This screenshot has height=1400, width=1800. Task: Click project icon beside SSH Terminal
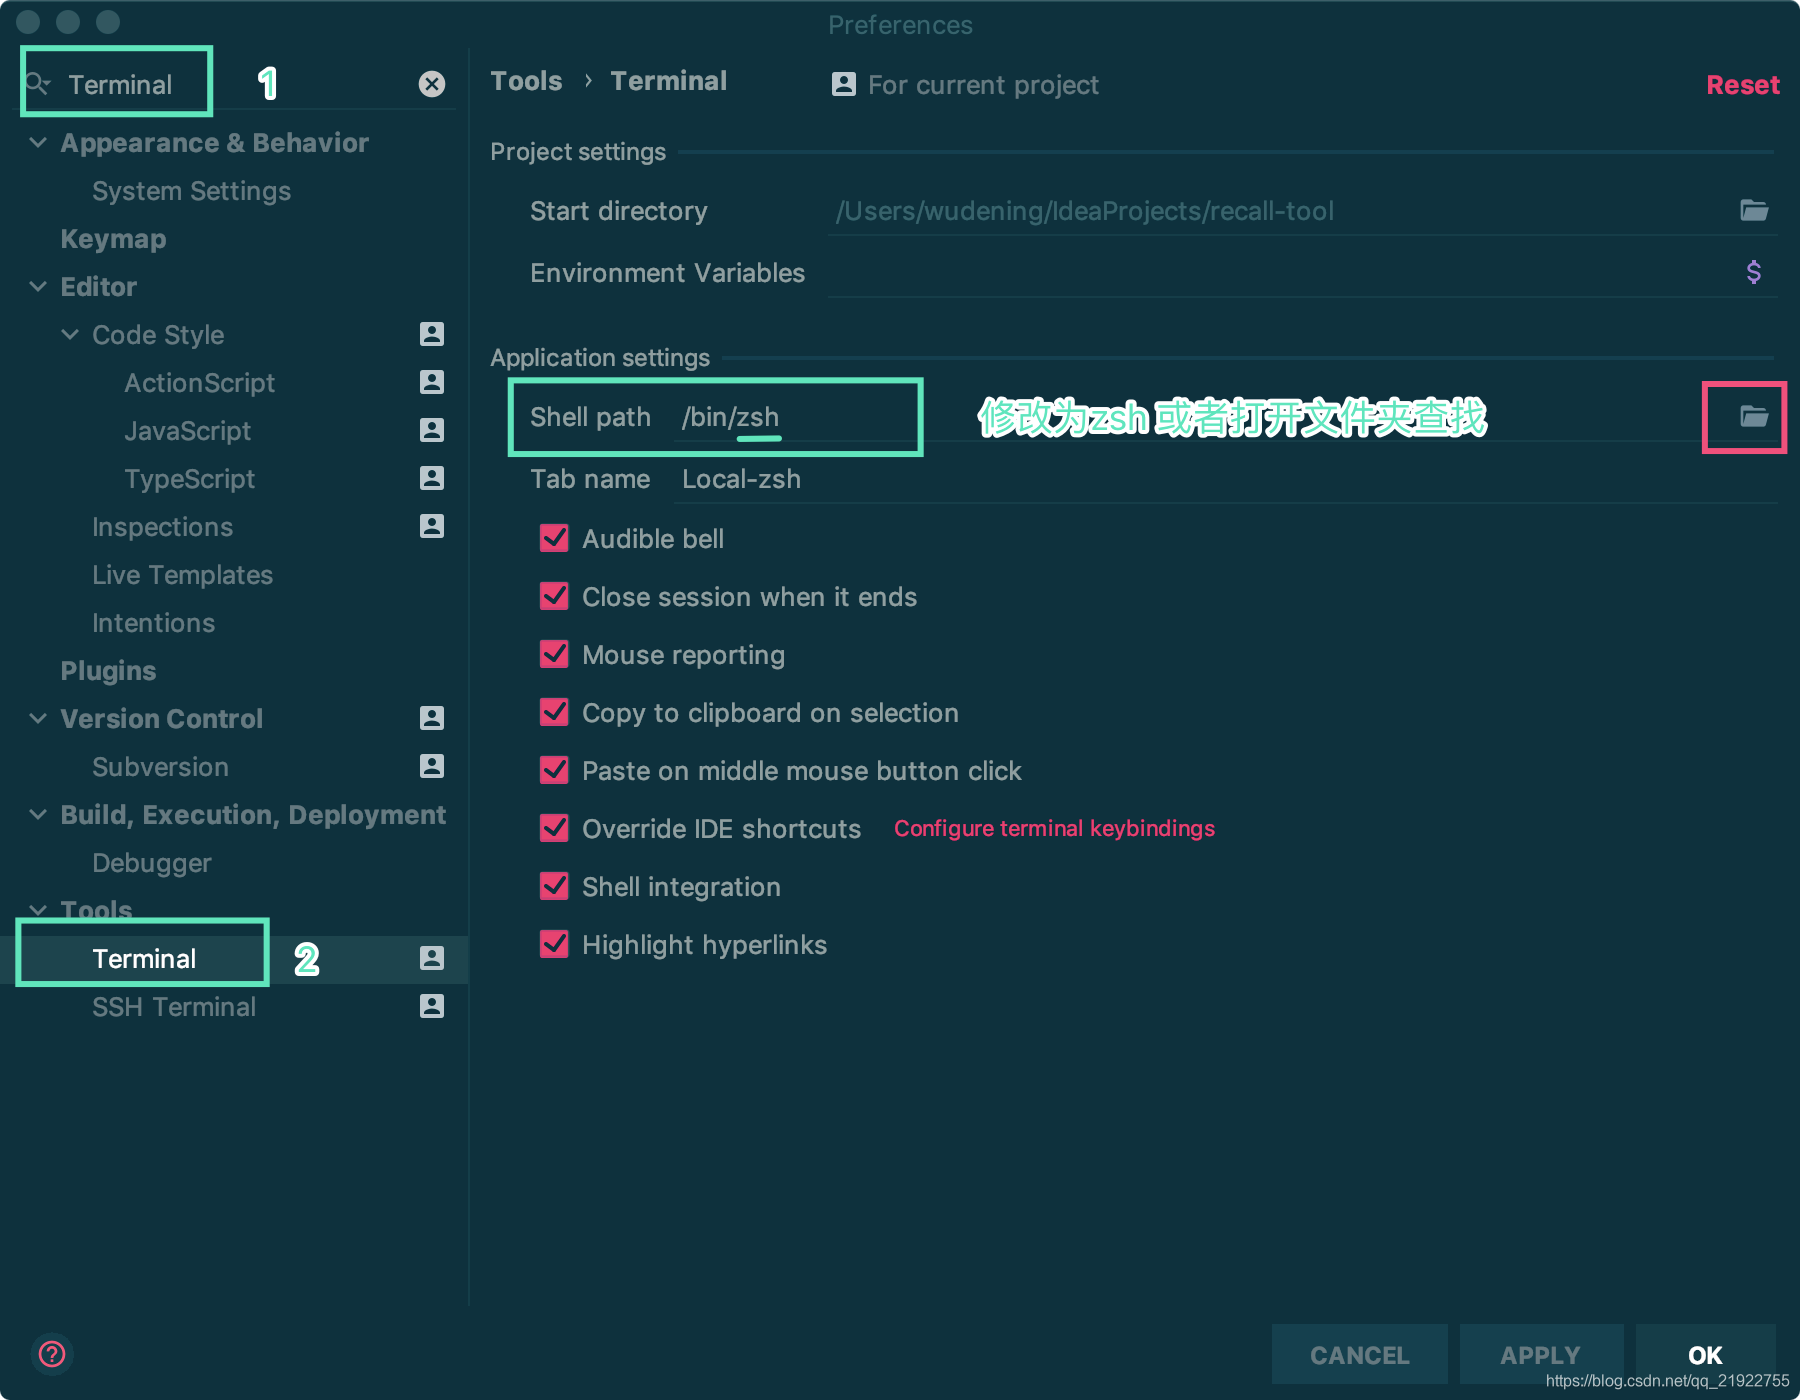432,1006
